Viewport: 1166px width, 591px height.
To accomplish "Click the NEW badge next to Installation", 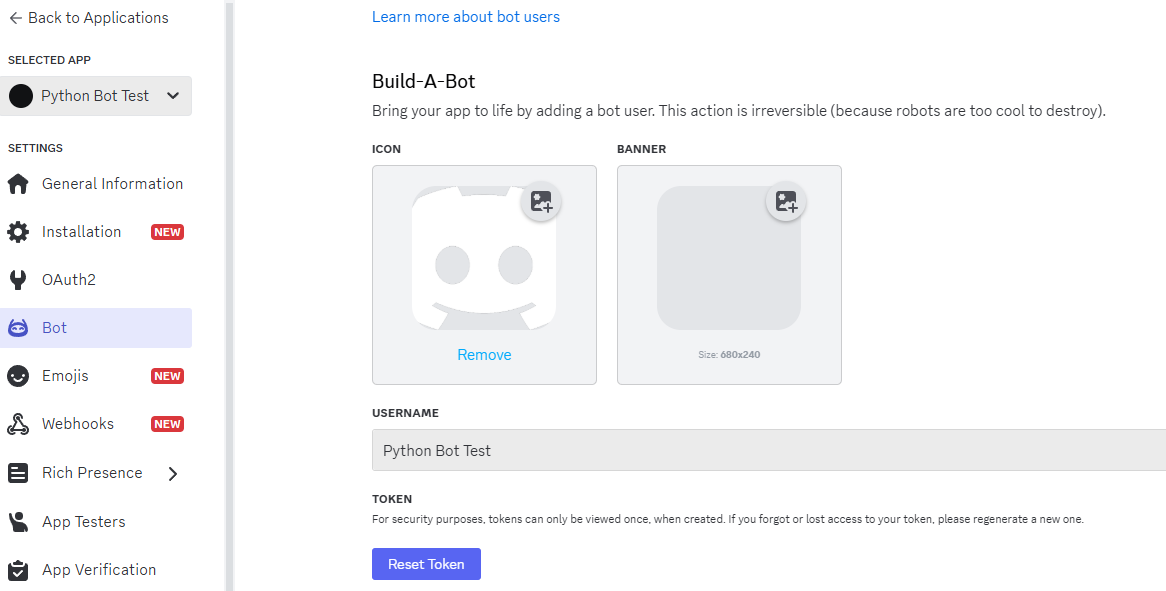I will 167,232.
